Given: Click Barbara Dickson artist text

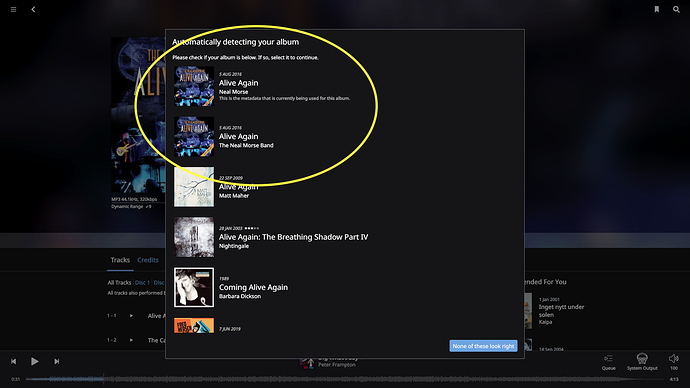Looking at the screenshot, I should pyautogui.click(x=240, y=296).
